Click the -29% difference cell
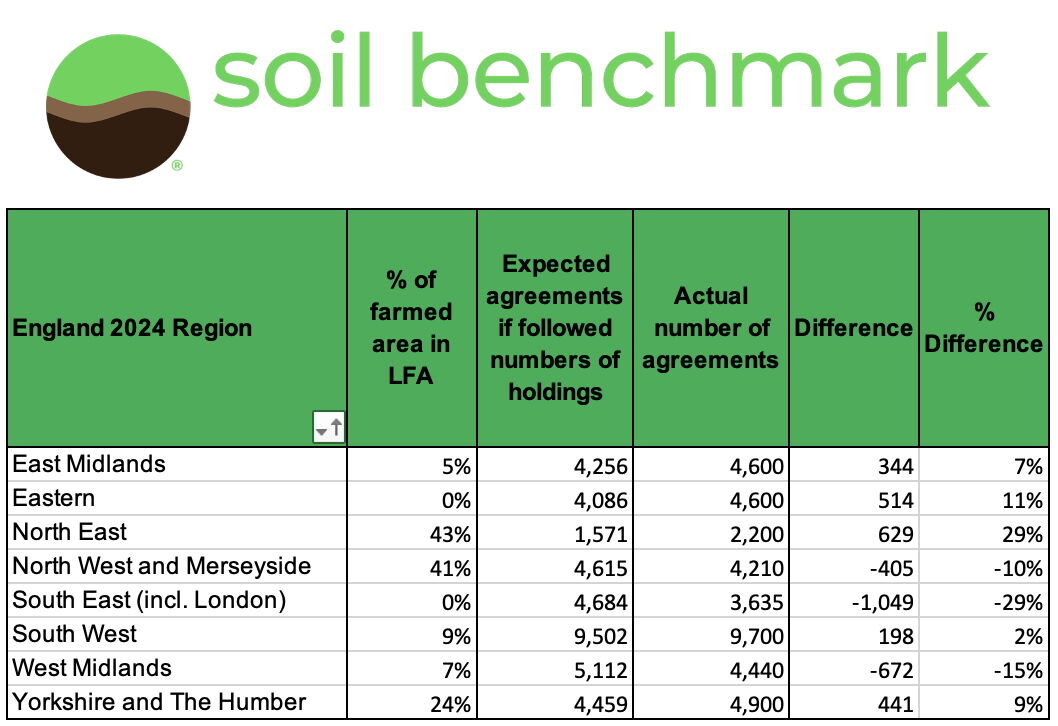The width and height of the screenshot is (1058, 726). [x=984, y=601]
